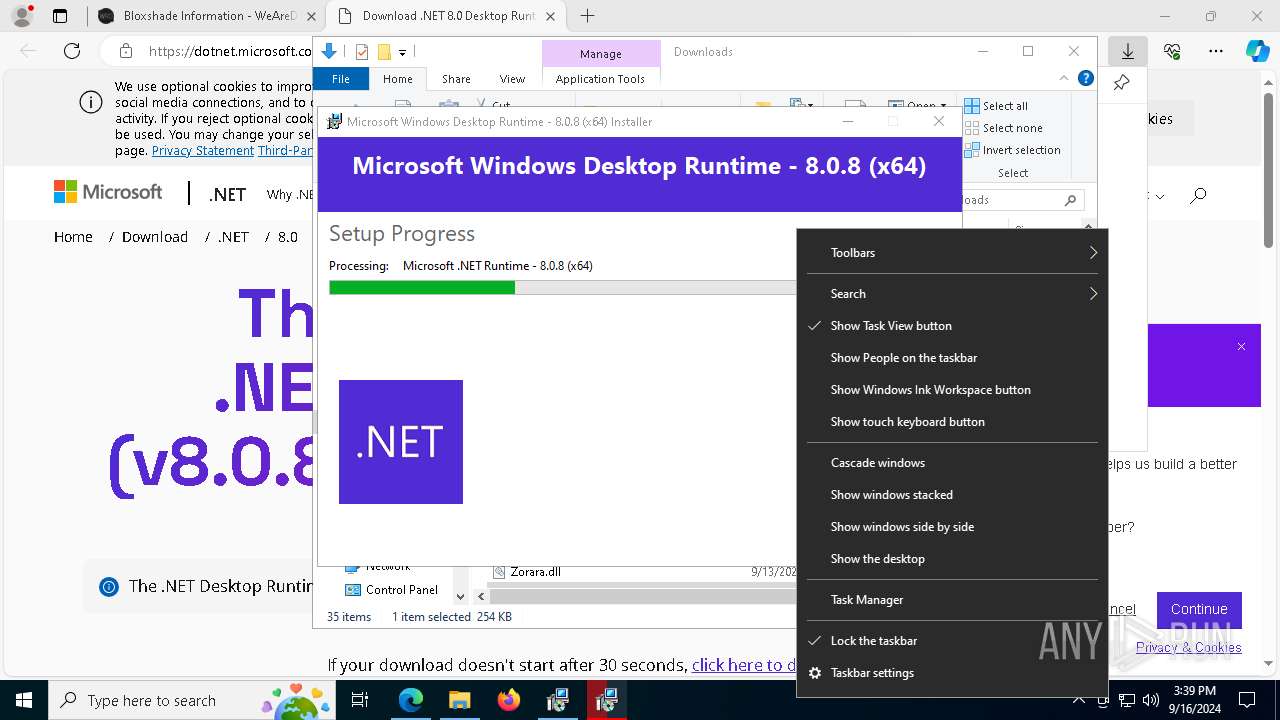Image resolution: width=1280 pixels, height=720 pixels.
Task: Click the purple Continue button
Action: click(1199, 609)
